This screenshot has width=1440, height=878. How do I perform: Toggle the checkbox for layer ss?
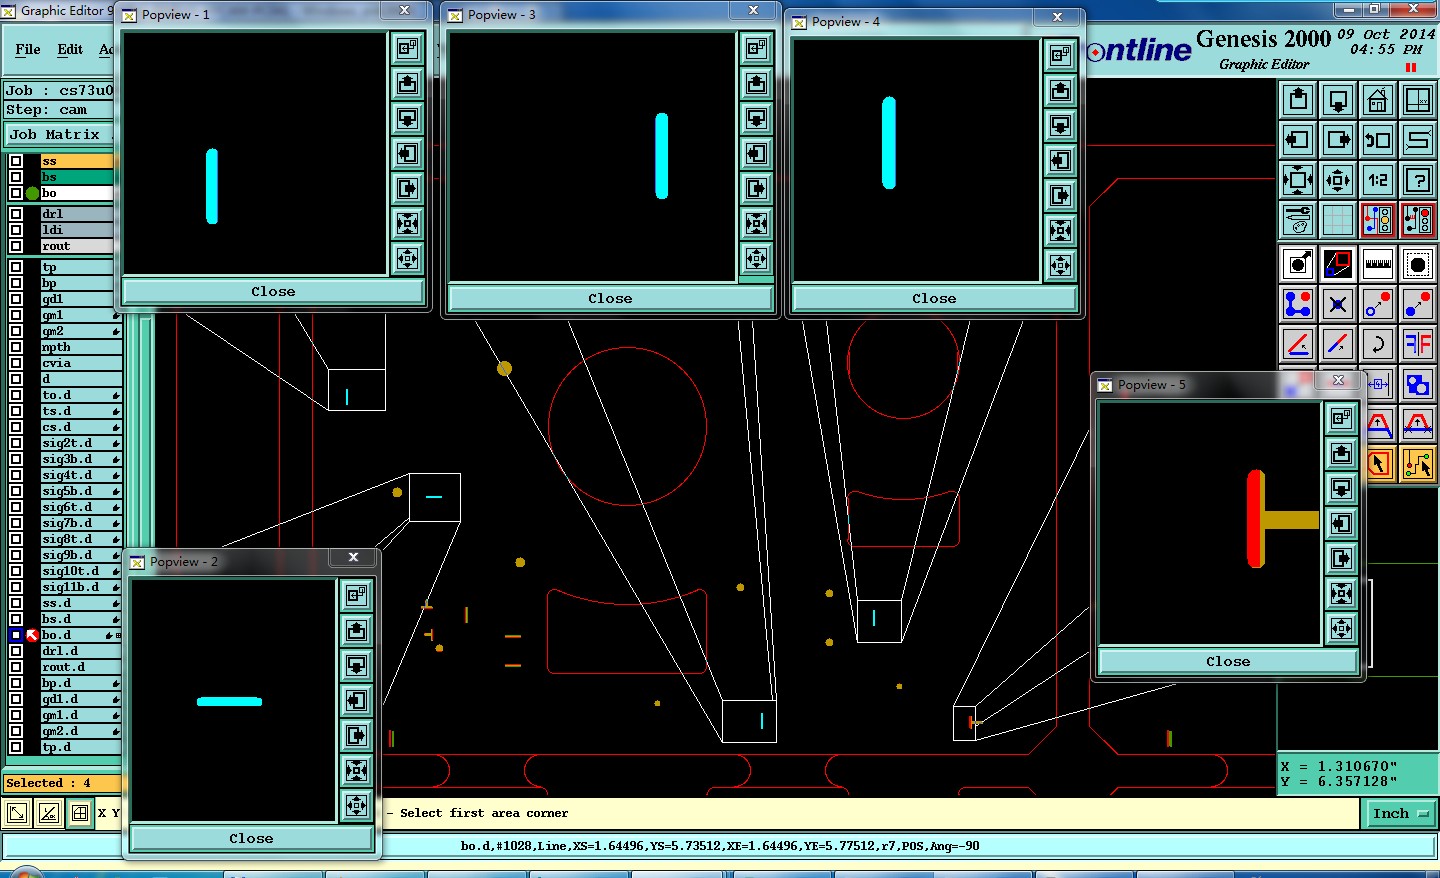[16, 161]
